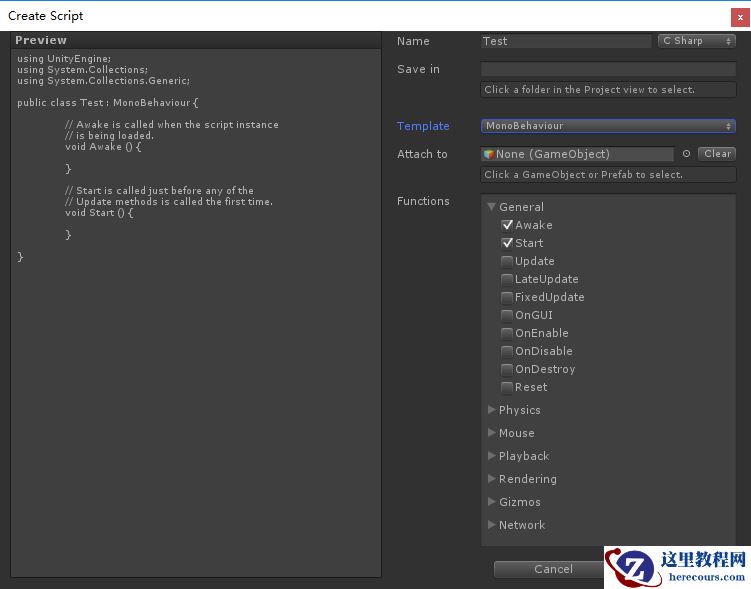Click the Clear button beside Attach to
This screenshot has height=589, width=751.
point(717,154)
